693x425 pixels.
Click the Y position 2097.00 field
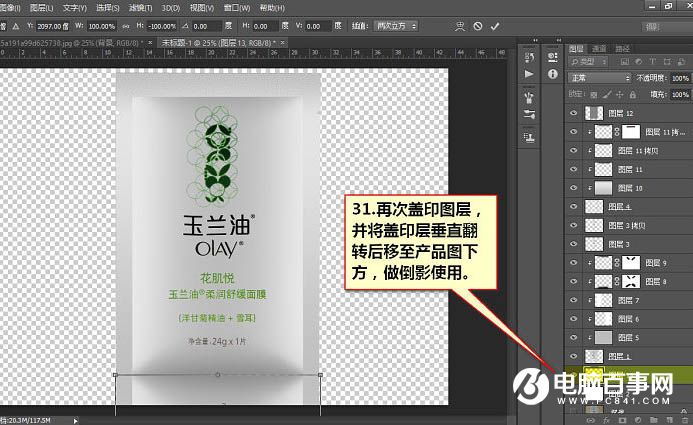[53, 27]
